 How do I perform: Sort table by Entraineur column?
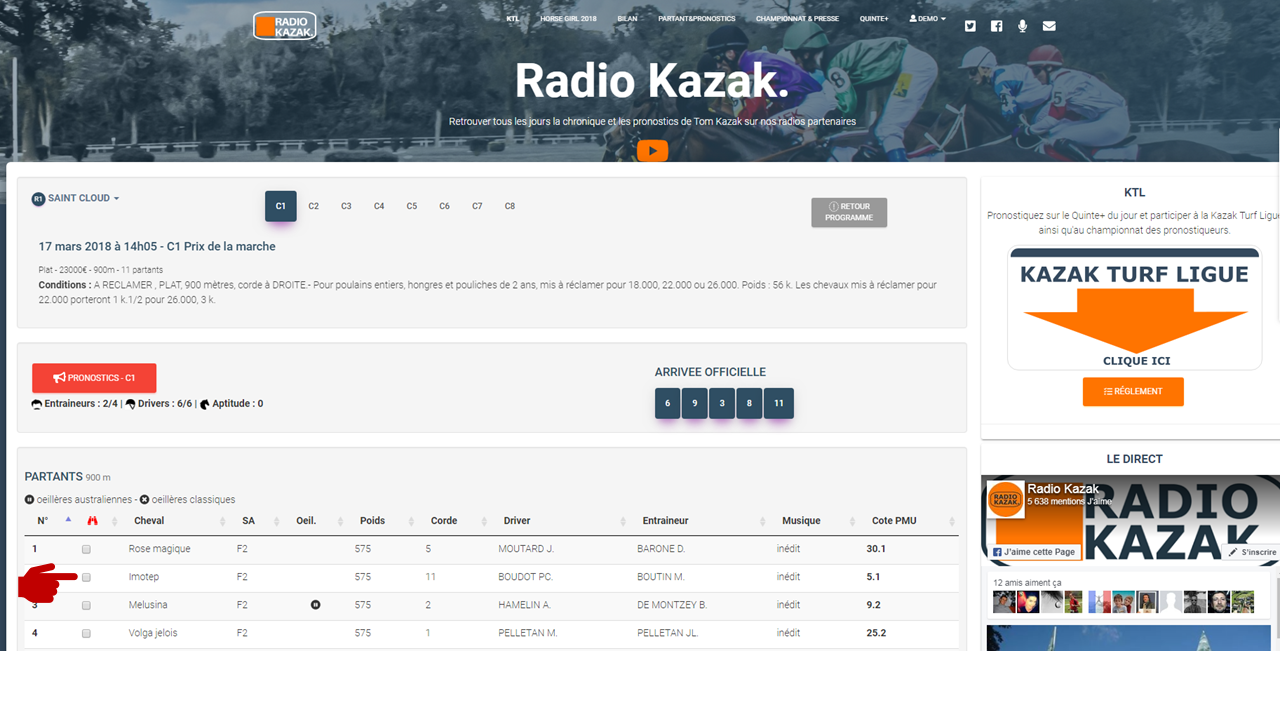click(x=701, y=521)
